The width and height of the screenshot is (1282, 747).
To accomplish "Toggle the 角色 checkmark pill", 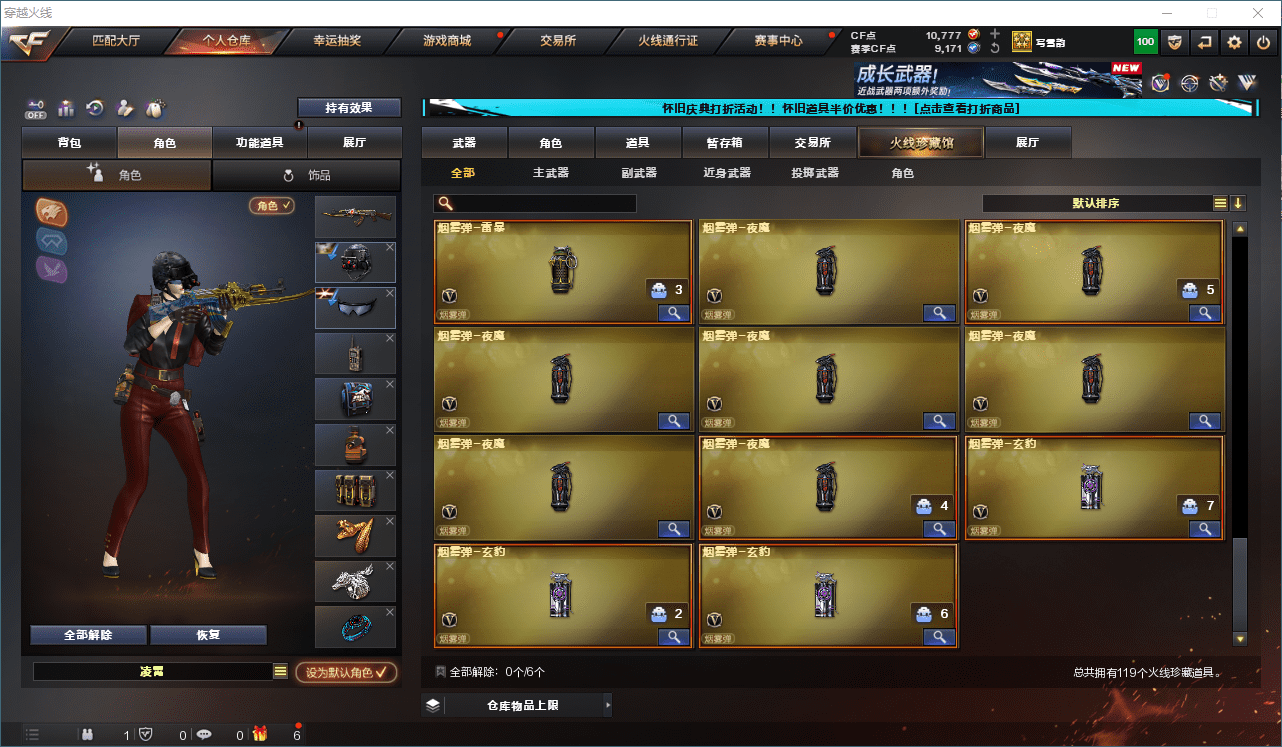I will tap(273, 205).
